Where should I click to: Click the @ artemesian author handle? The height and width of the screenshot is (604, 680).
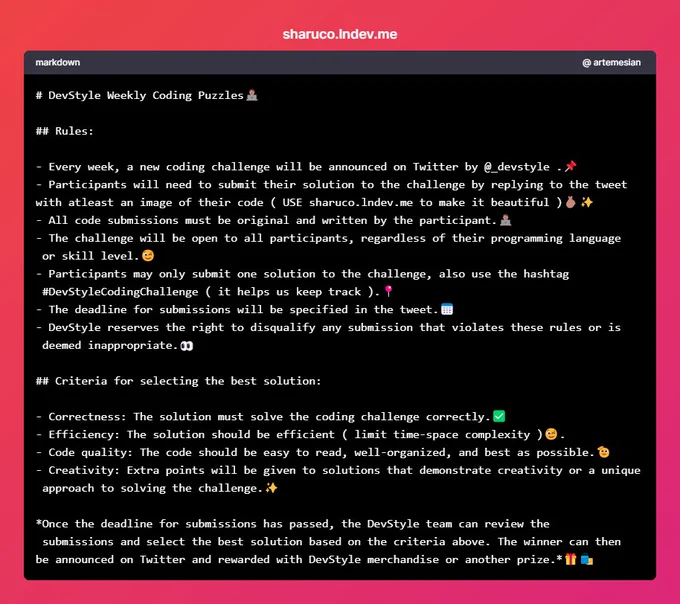611,62
